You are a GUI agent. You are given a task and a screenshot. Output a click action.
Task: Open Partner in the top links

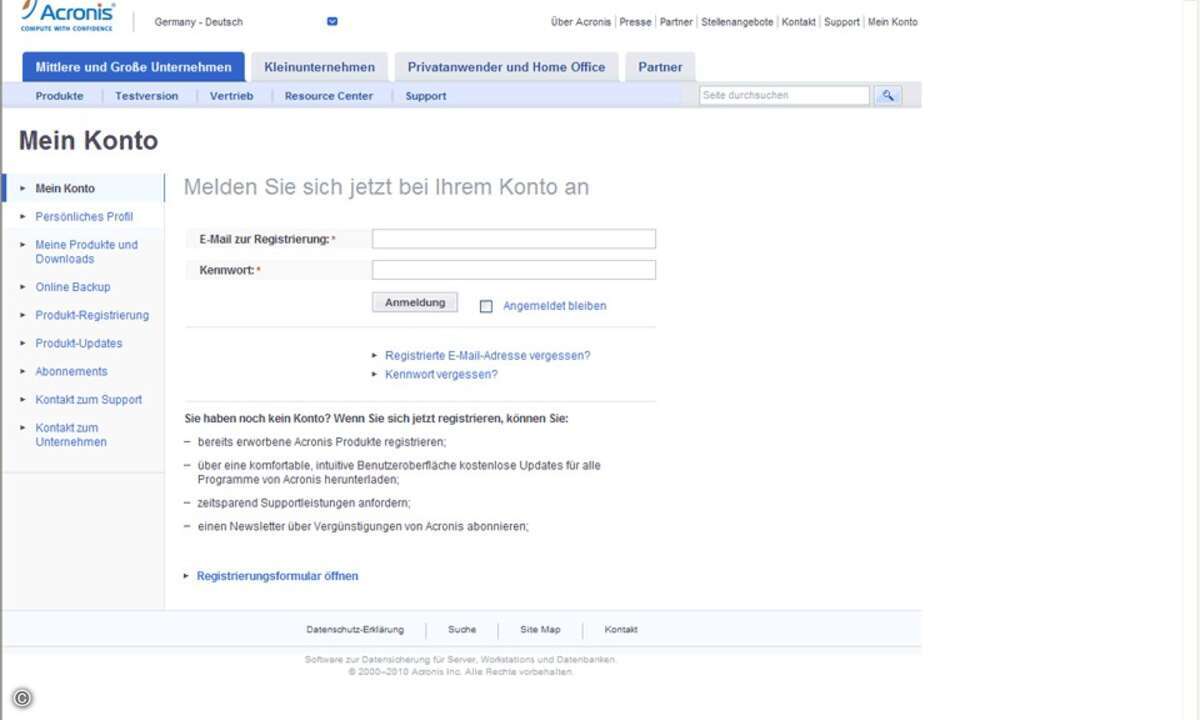(676, 22)
